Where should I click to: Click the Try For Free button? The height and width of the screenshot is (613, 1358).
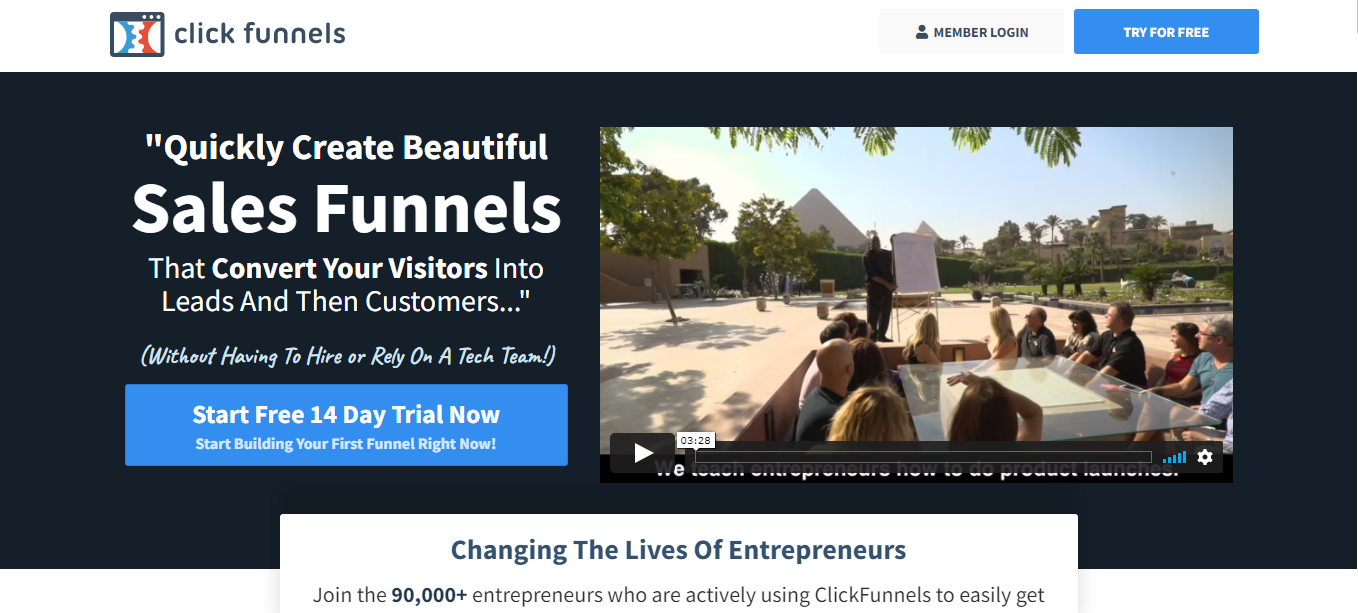click(x=1166, y=32)
